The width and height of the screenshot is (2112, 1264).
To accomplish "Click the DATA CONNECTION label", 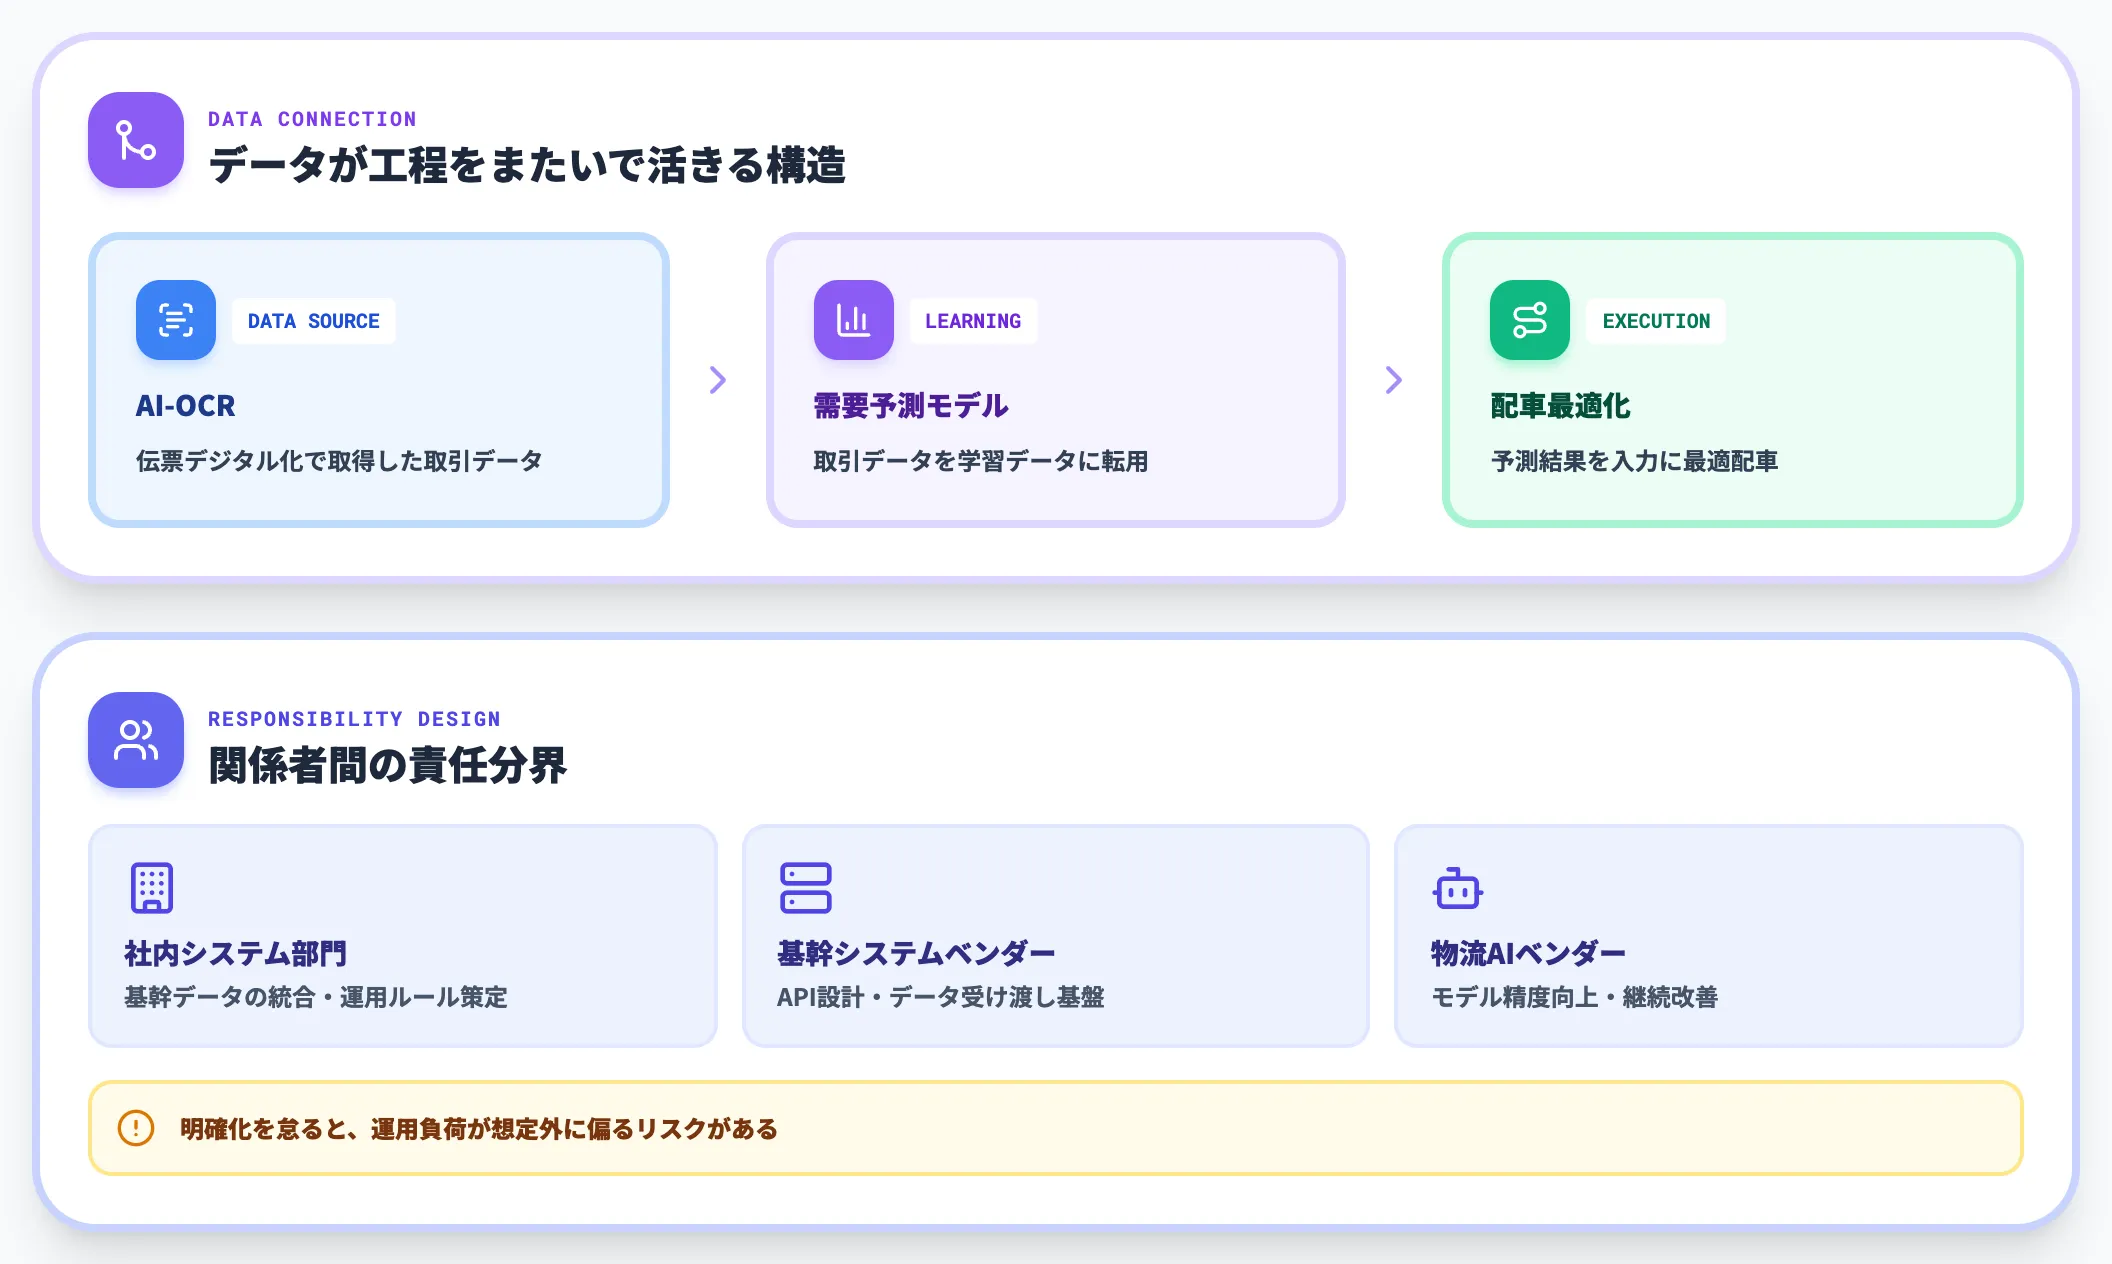I will click(312, 119).
